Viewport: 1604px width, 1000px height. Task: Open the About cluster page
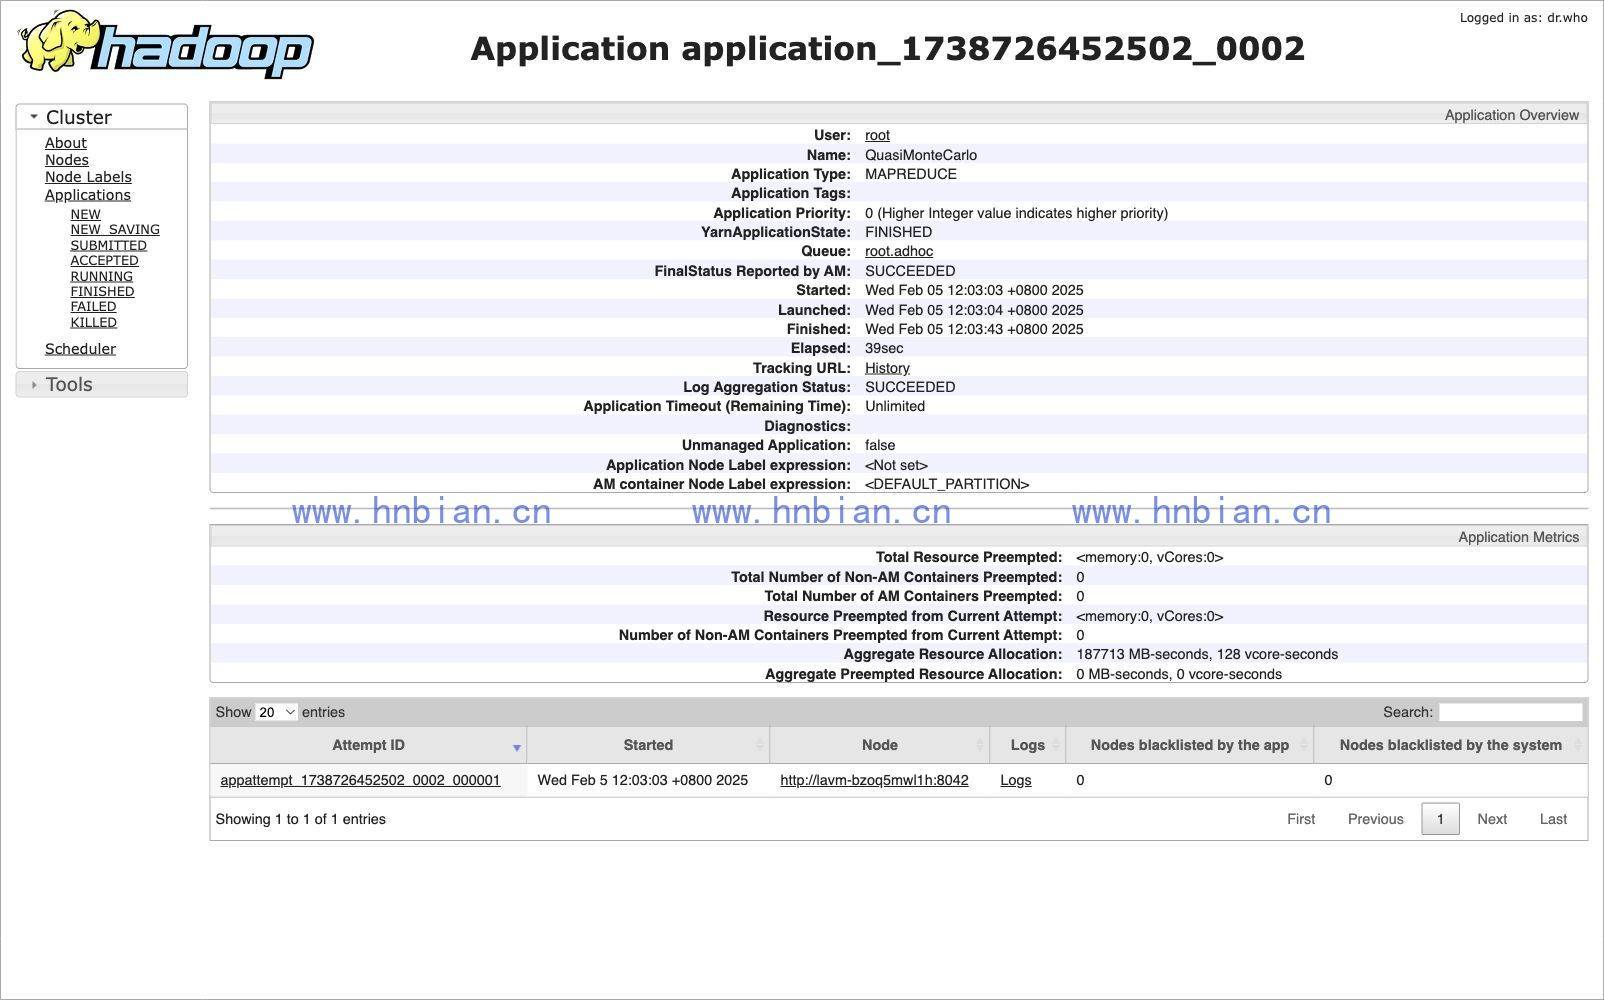point(66,143)
